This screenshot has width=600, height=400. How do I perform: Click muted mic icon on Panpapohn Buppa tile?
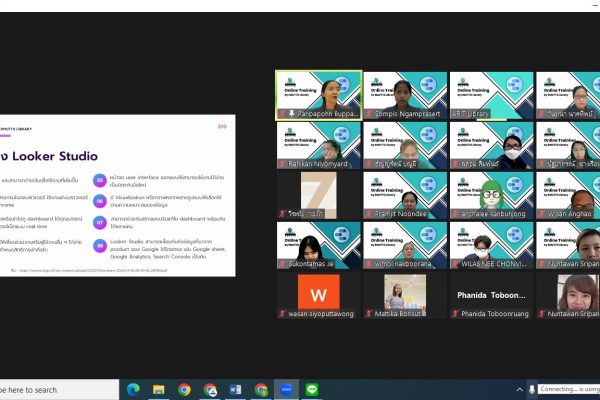point(282,114)
